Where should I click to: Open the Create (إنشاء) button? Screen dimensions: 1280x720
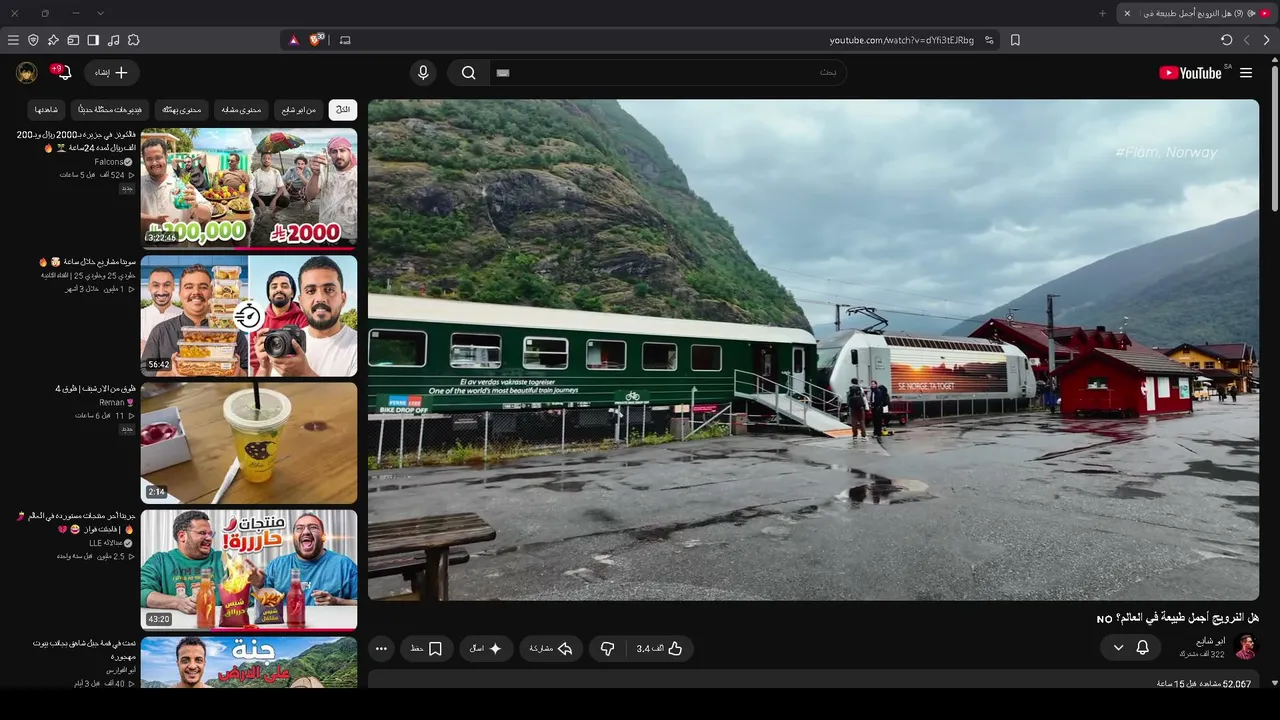tap(112, 73)
